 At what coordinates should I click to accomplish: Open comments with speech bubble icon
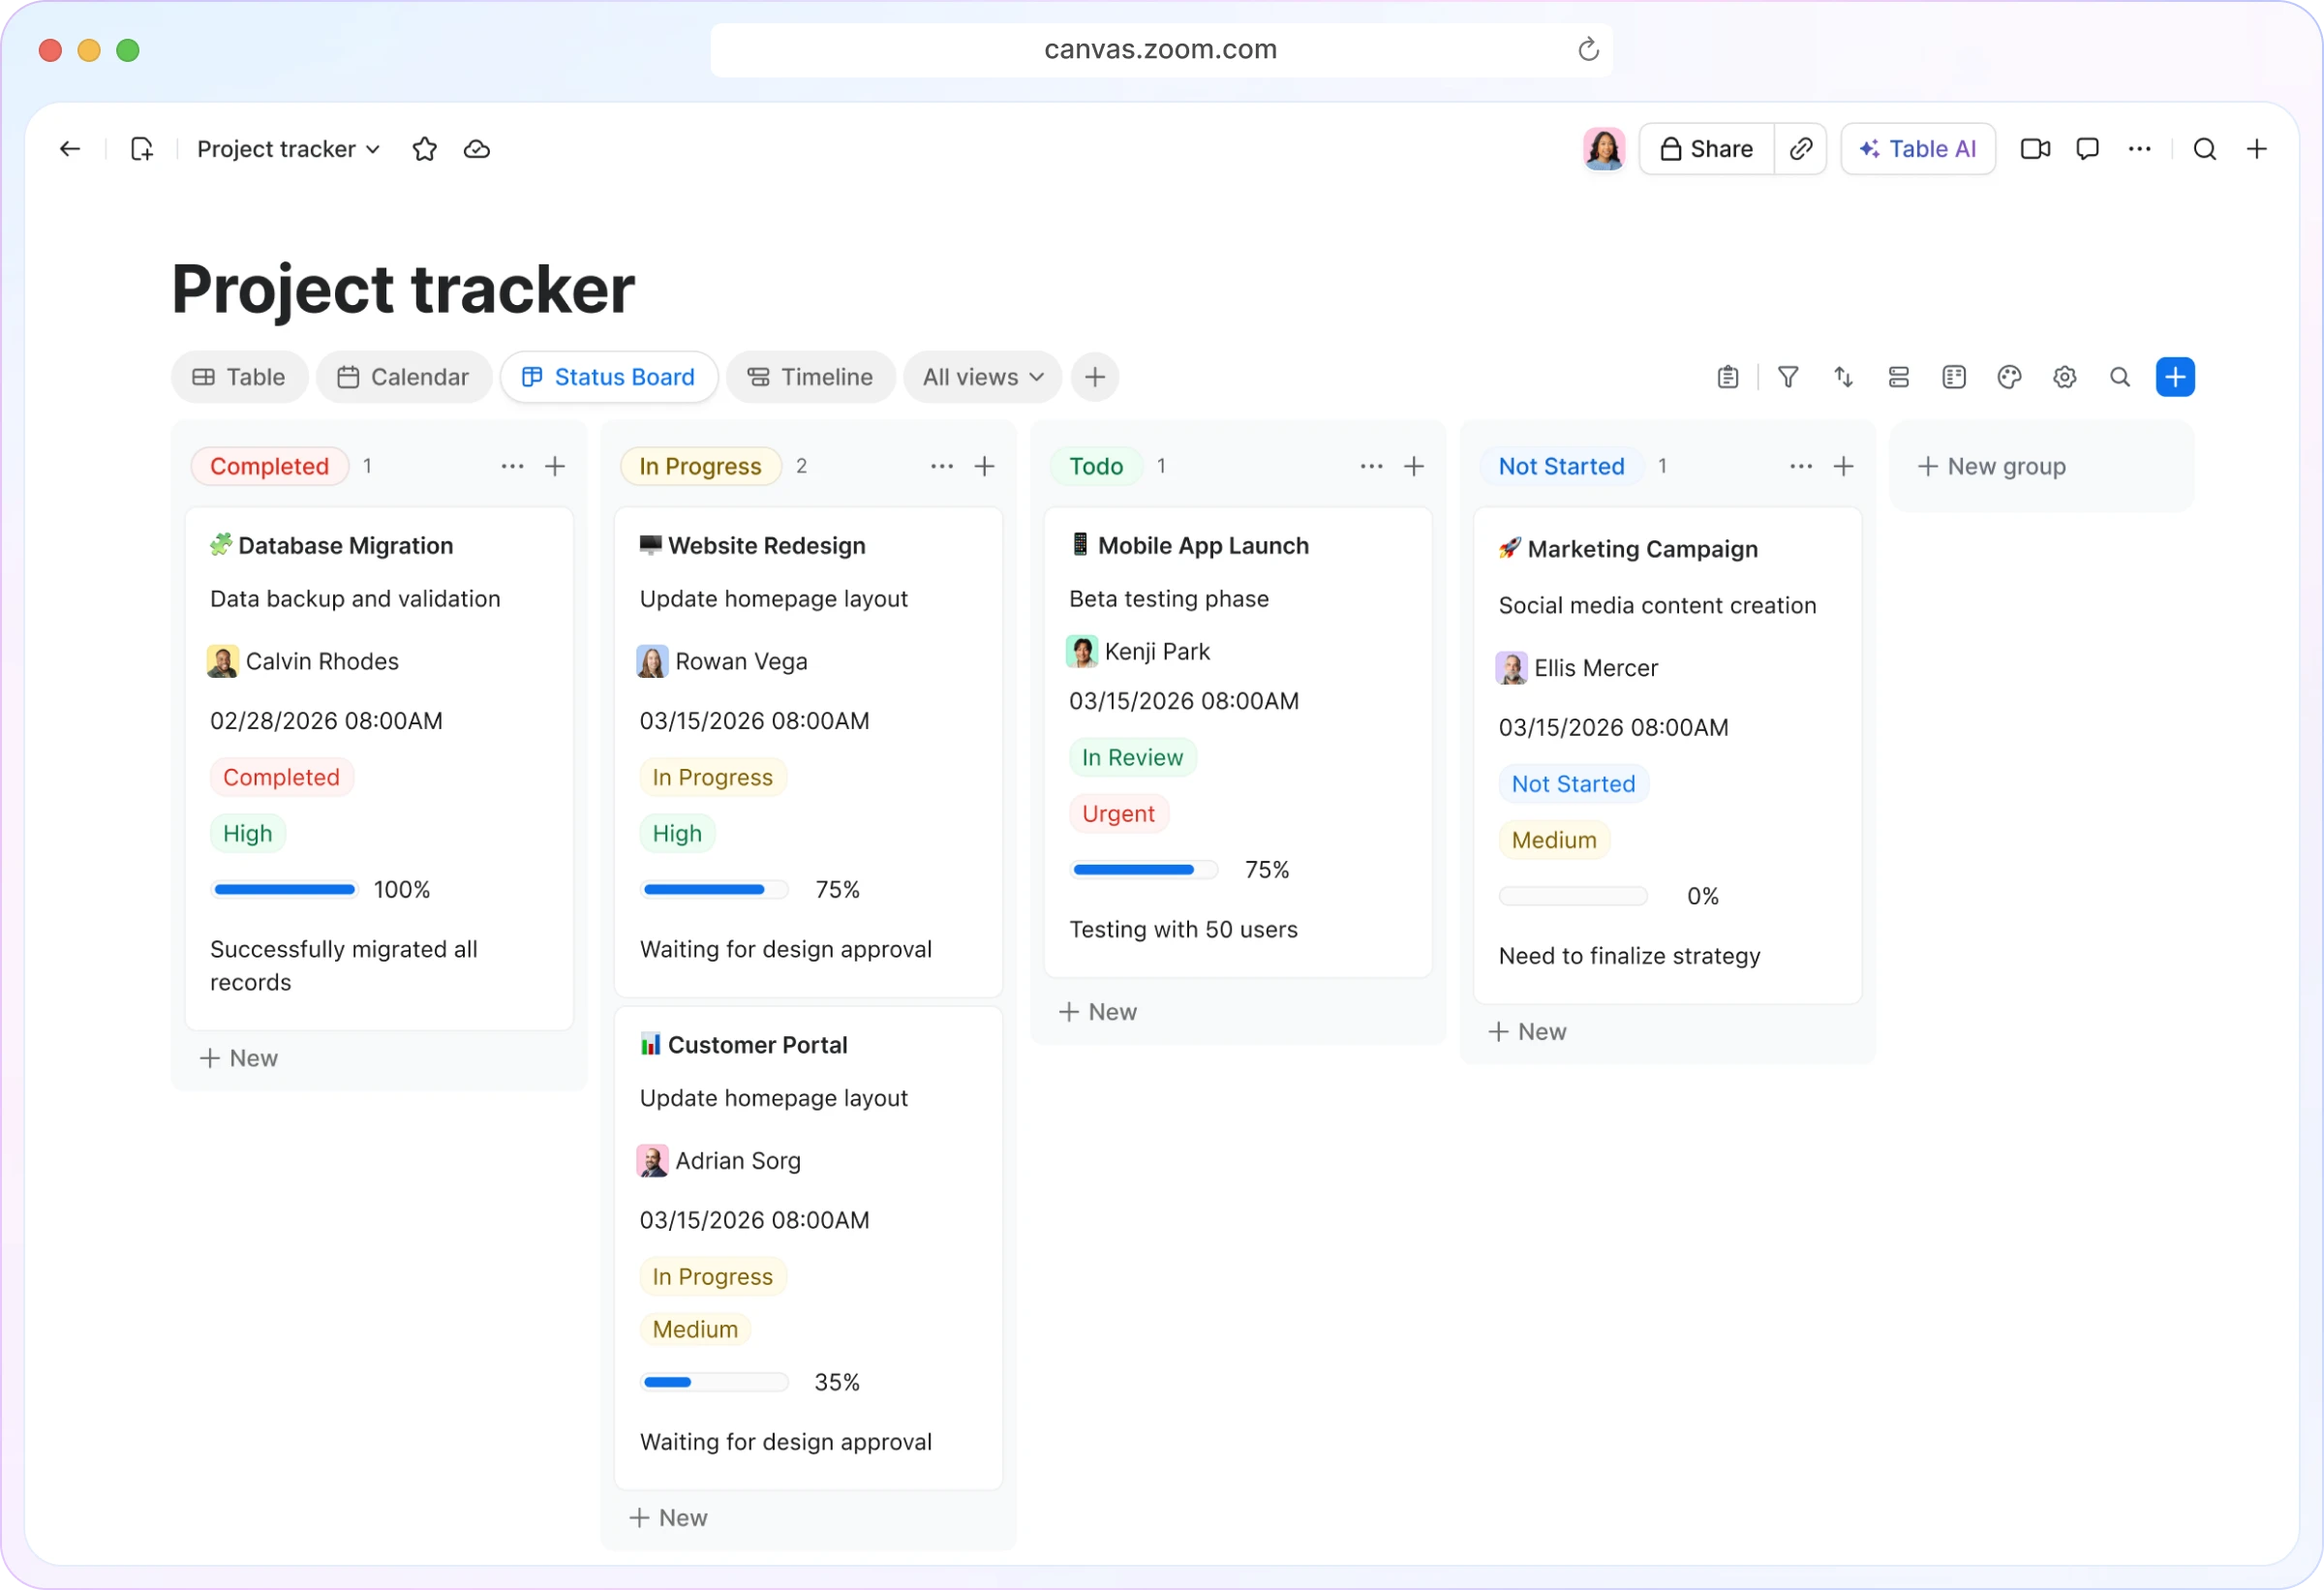2087,149
